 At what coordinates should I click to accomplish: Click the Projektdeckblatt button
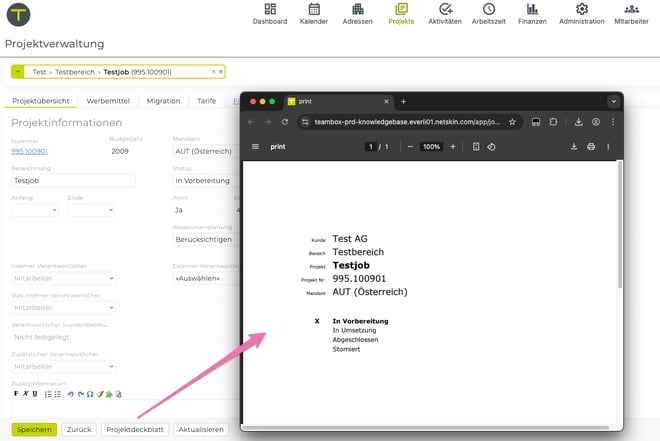pos(135,430)
